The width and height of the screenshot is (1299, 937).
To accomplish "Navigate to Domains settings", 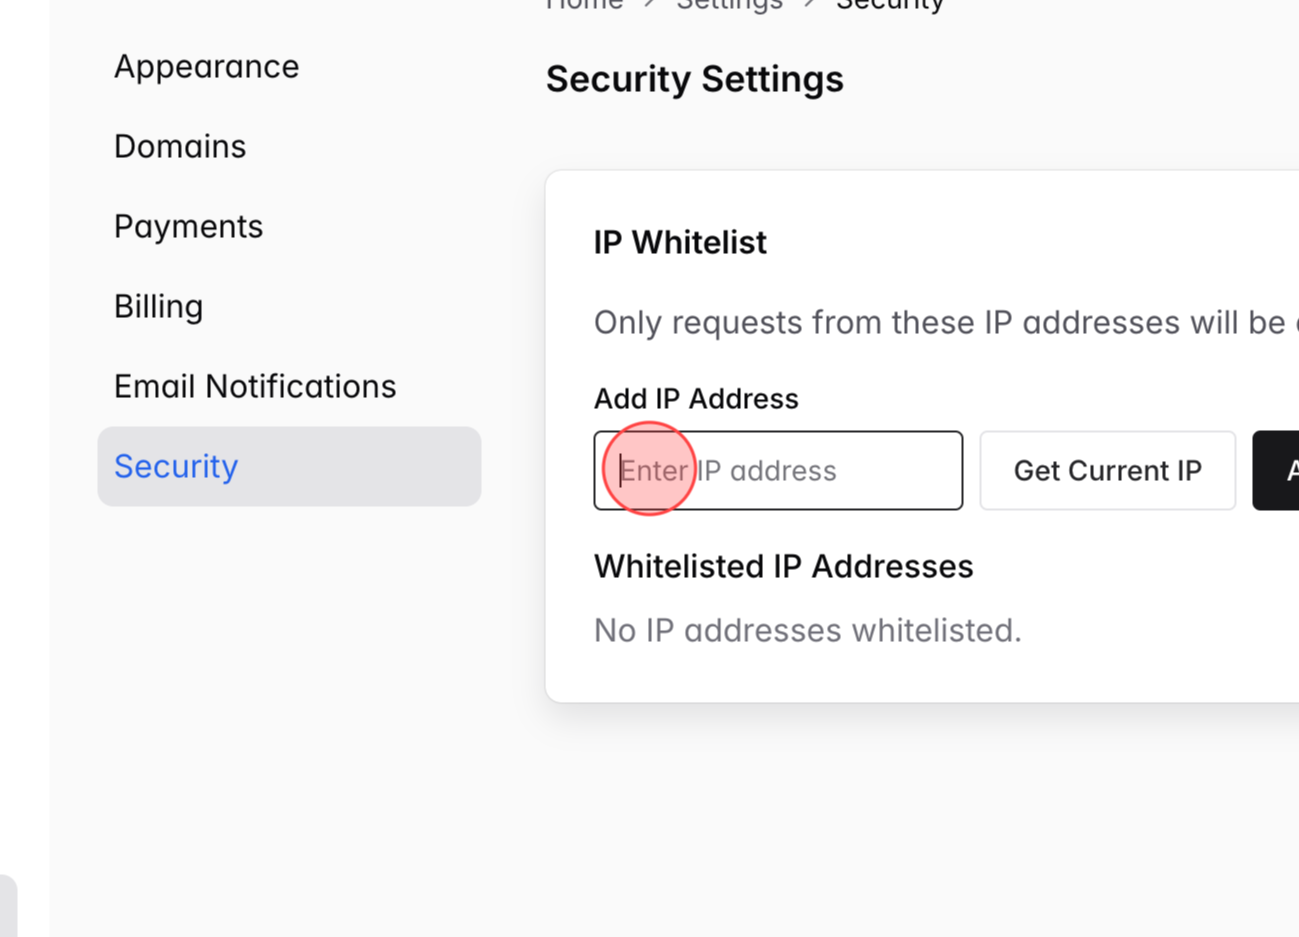I will tap(180, 146).
